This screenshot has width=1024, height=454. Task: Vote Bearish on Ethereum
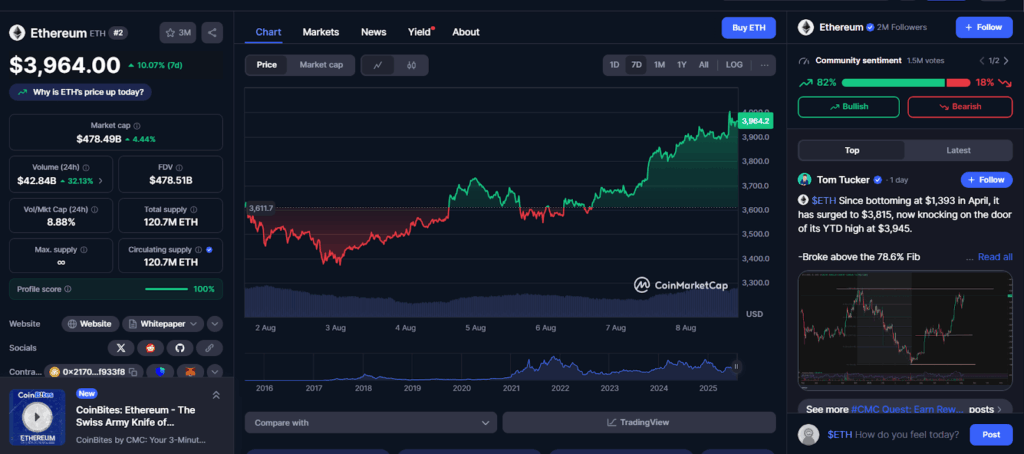[960, 106]
